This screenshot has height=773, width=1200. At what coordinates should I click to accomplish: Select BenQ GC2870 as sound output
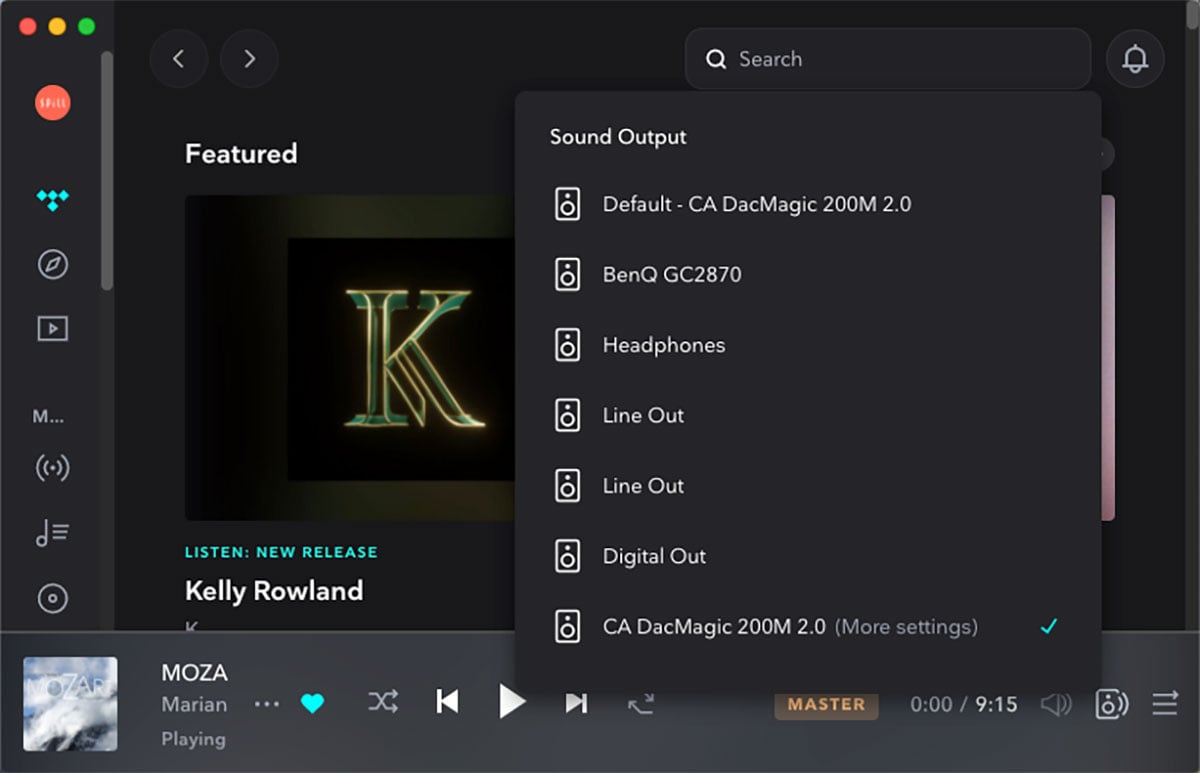[x=808, y=274]
